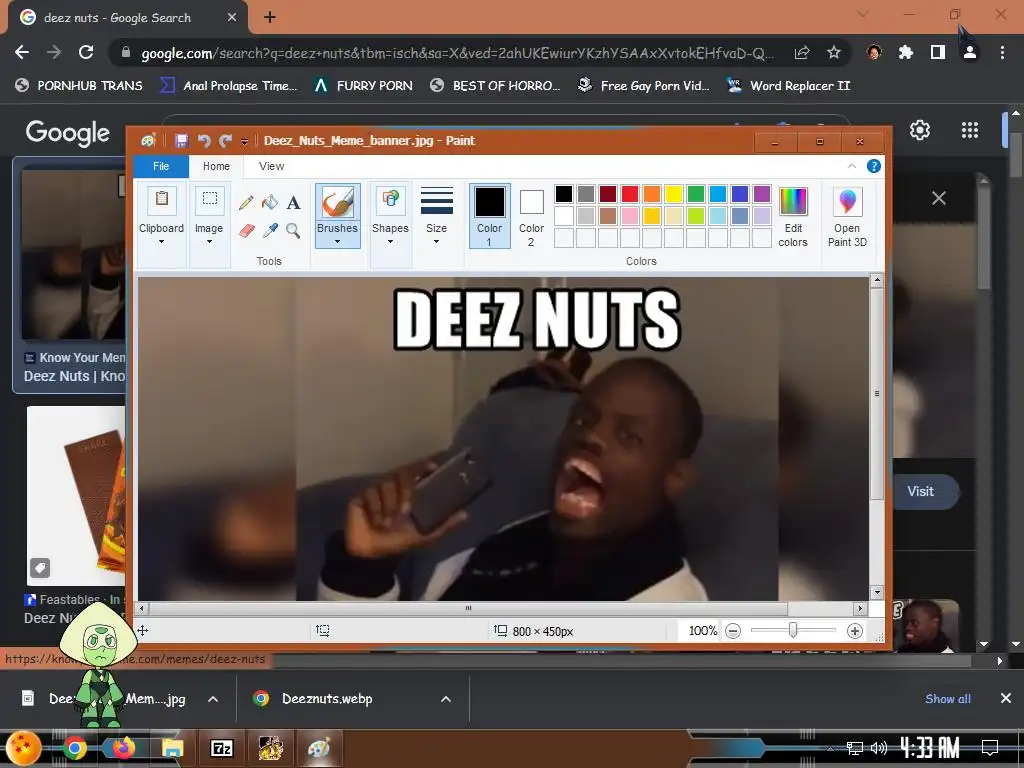Click the Undo arrow in Paint title bar
The width and height of the screenshot is (1024, 768).
pyautogui.click(x=204, y=140)
